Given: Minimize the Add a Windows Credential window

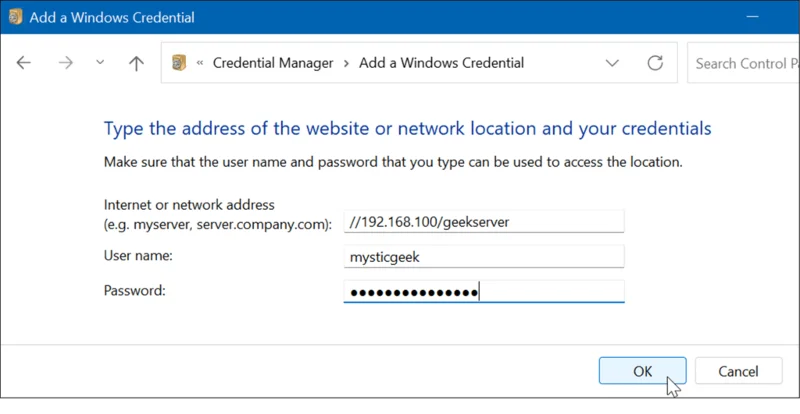Looking at the screenshot, I should click(x=752, y=17).
